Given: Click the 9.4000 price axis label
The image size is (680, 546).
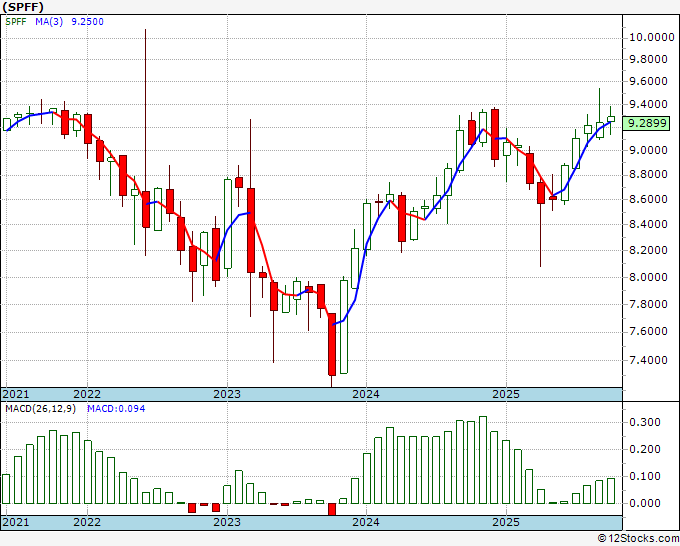Looking at the screenshot, I should click(x=649, y=105).
